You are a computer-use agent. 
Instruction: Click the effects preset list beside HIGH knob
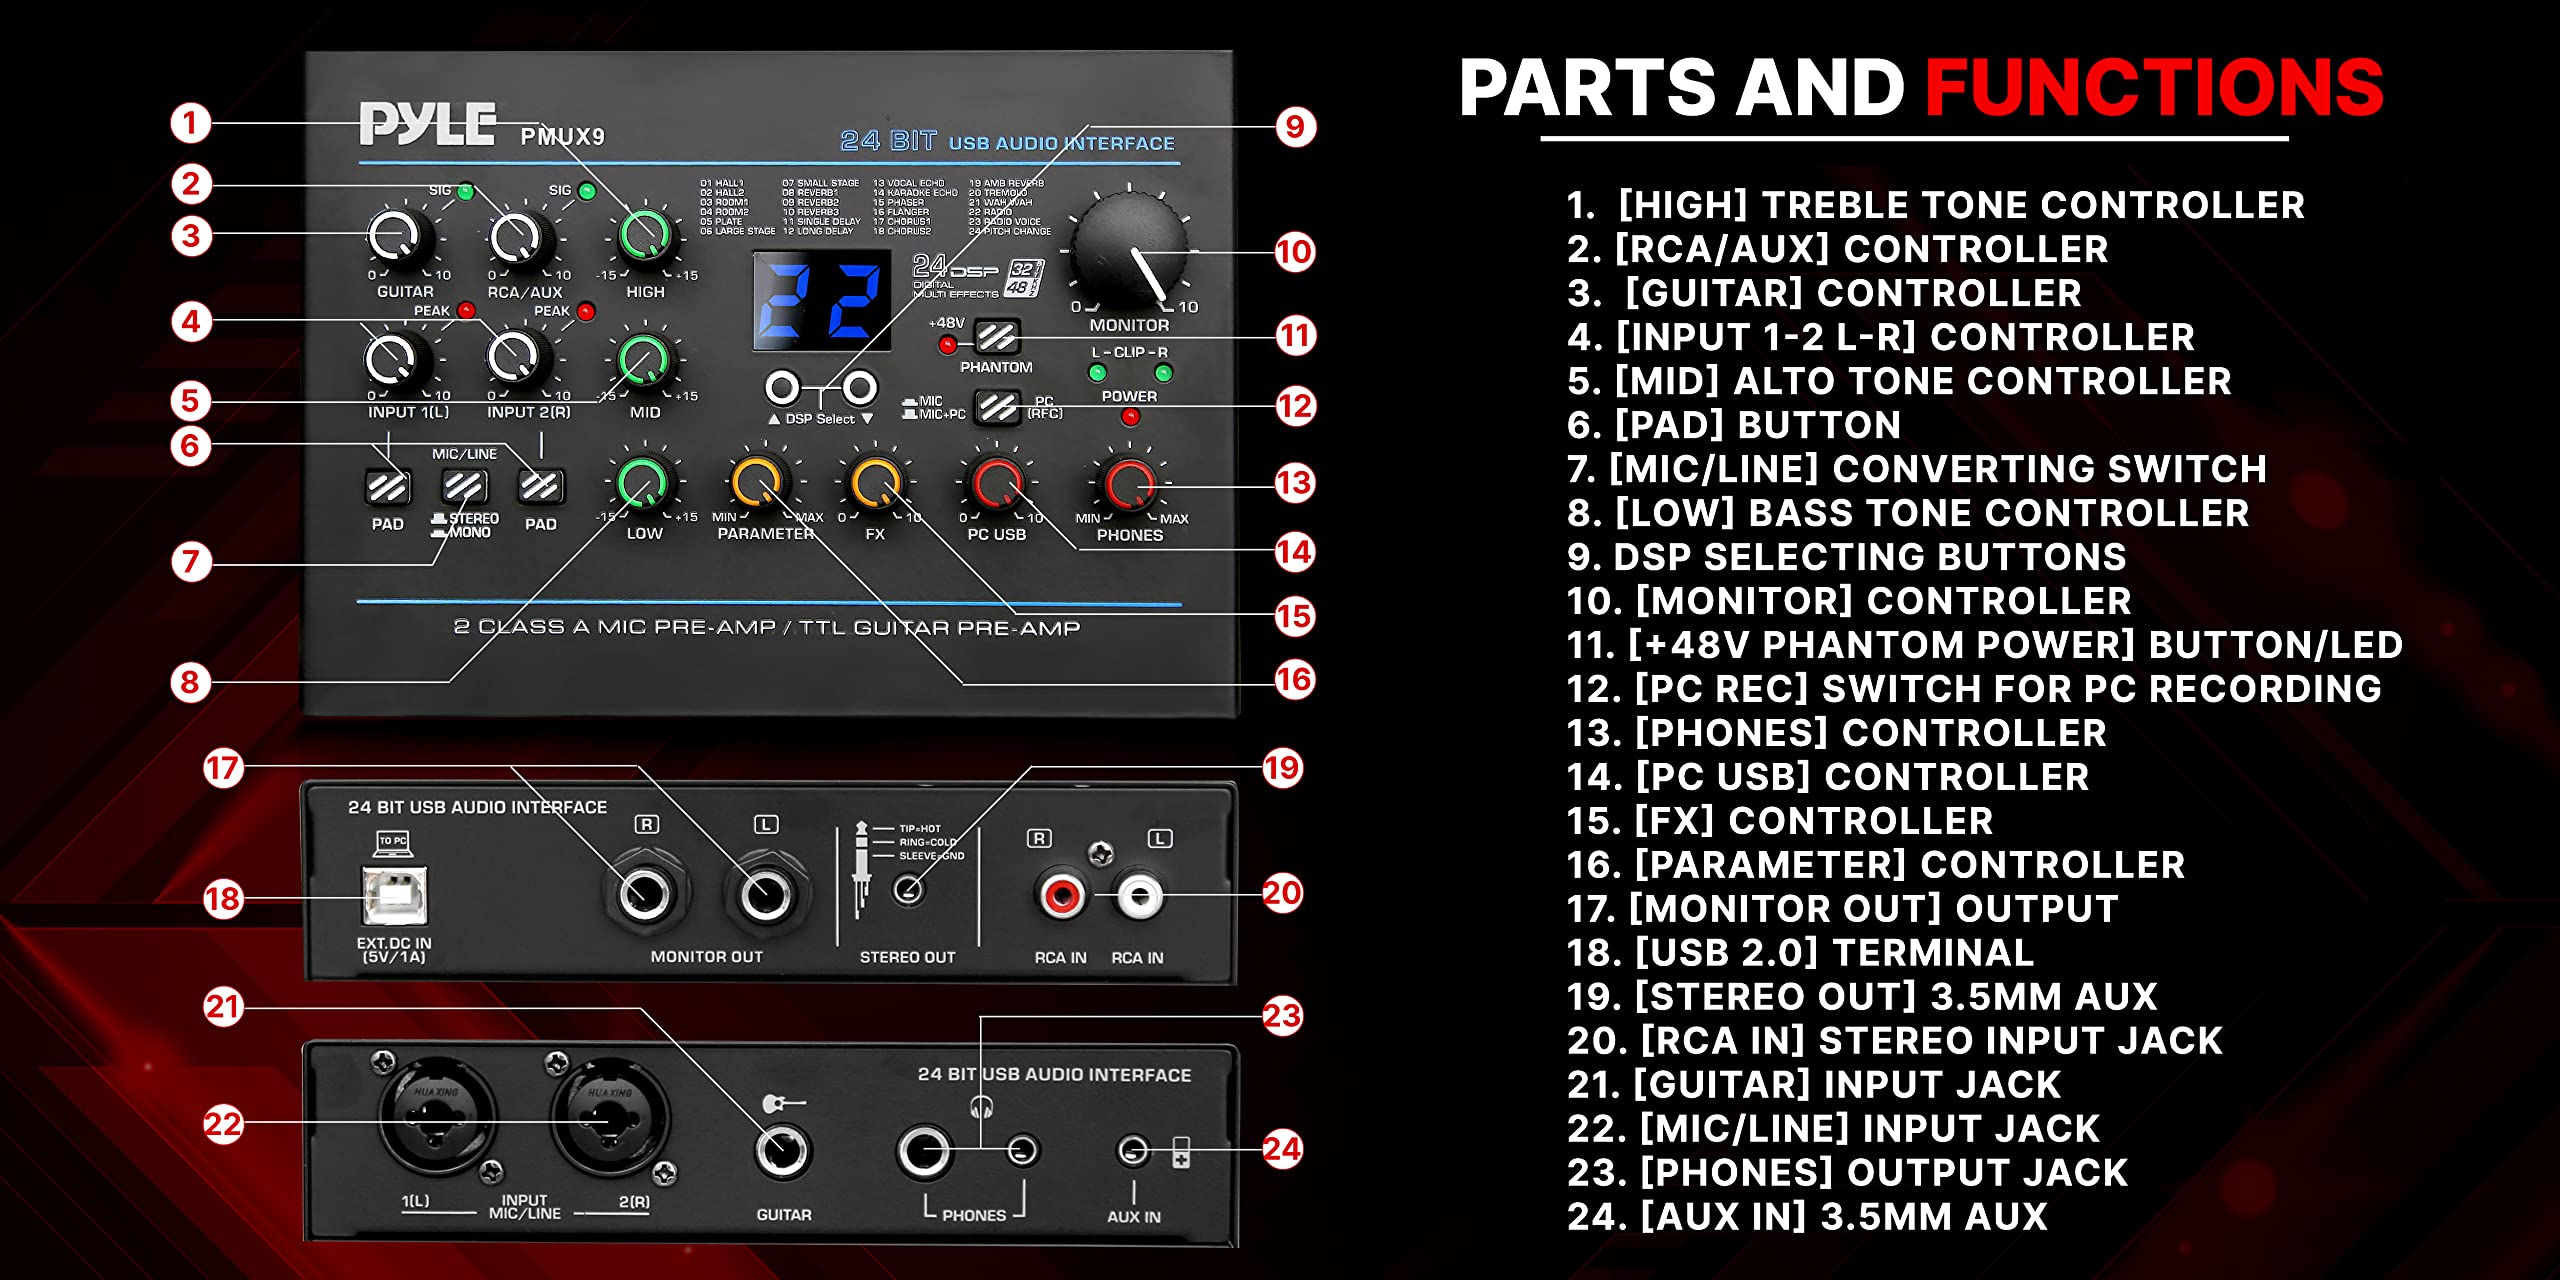(875, 207)
